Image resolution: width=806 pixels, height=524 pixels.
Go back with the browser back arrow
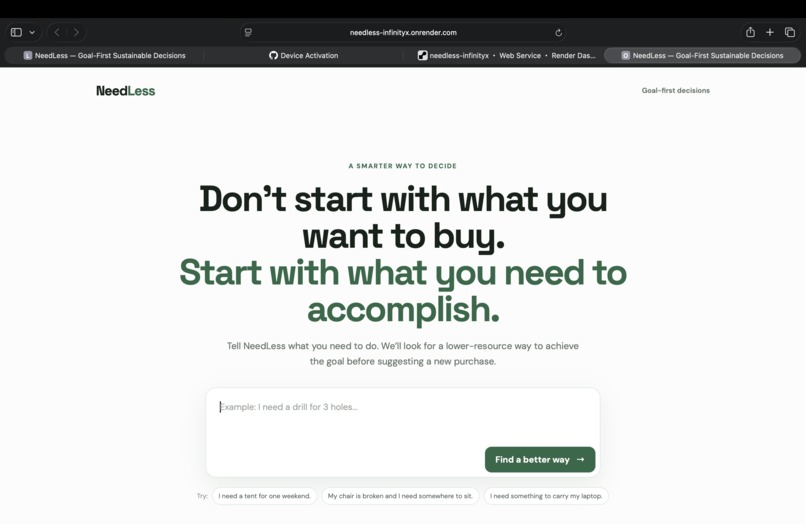pos(57,32)
